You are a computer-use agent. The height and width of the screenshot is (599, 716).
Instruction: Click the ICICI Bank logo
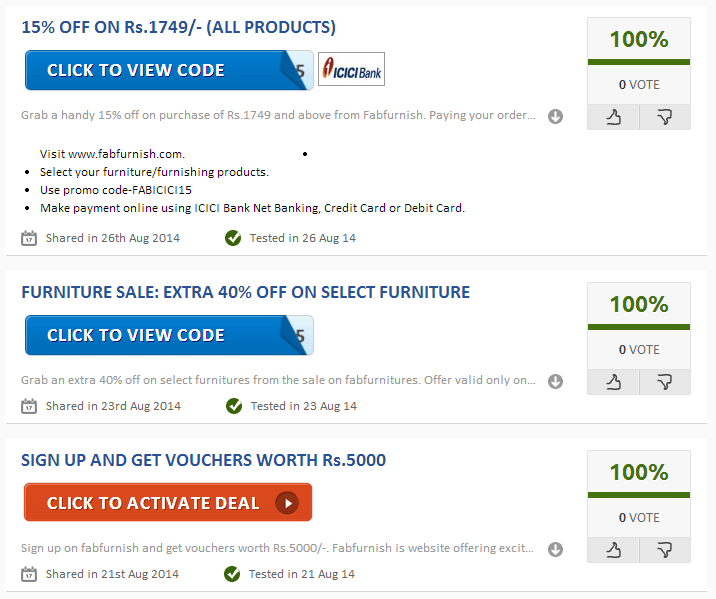pos(351,70)
